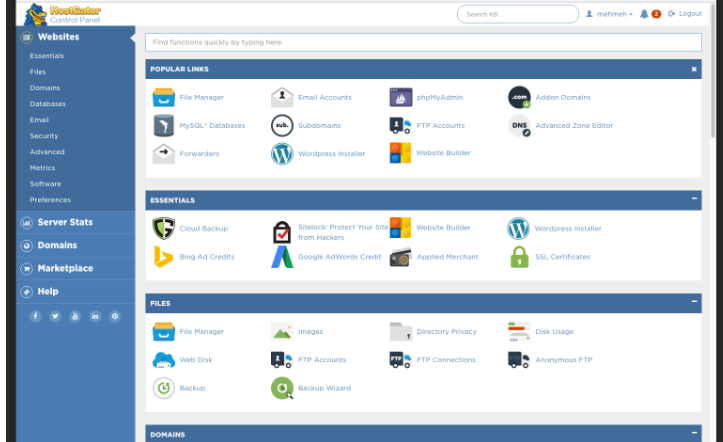The height and width of the screenshot is (442, 723).
Task: Click Wordpress Installer link under Essentials
Action: pos(568,229)
